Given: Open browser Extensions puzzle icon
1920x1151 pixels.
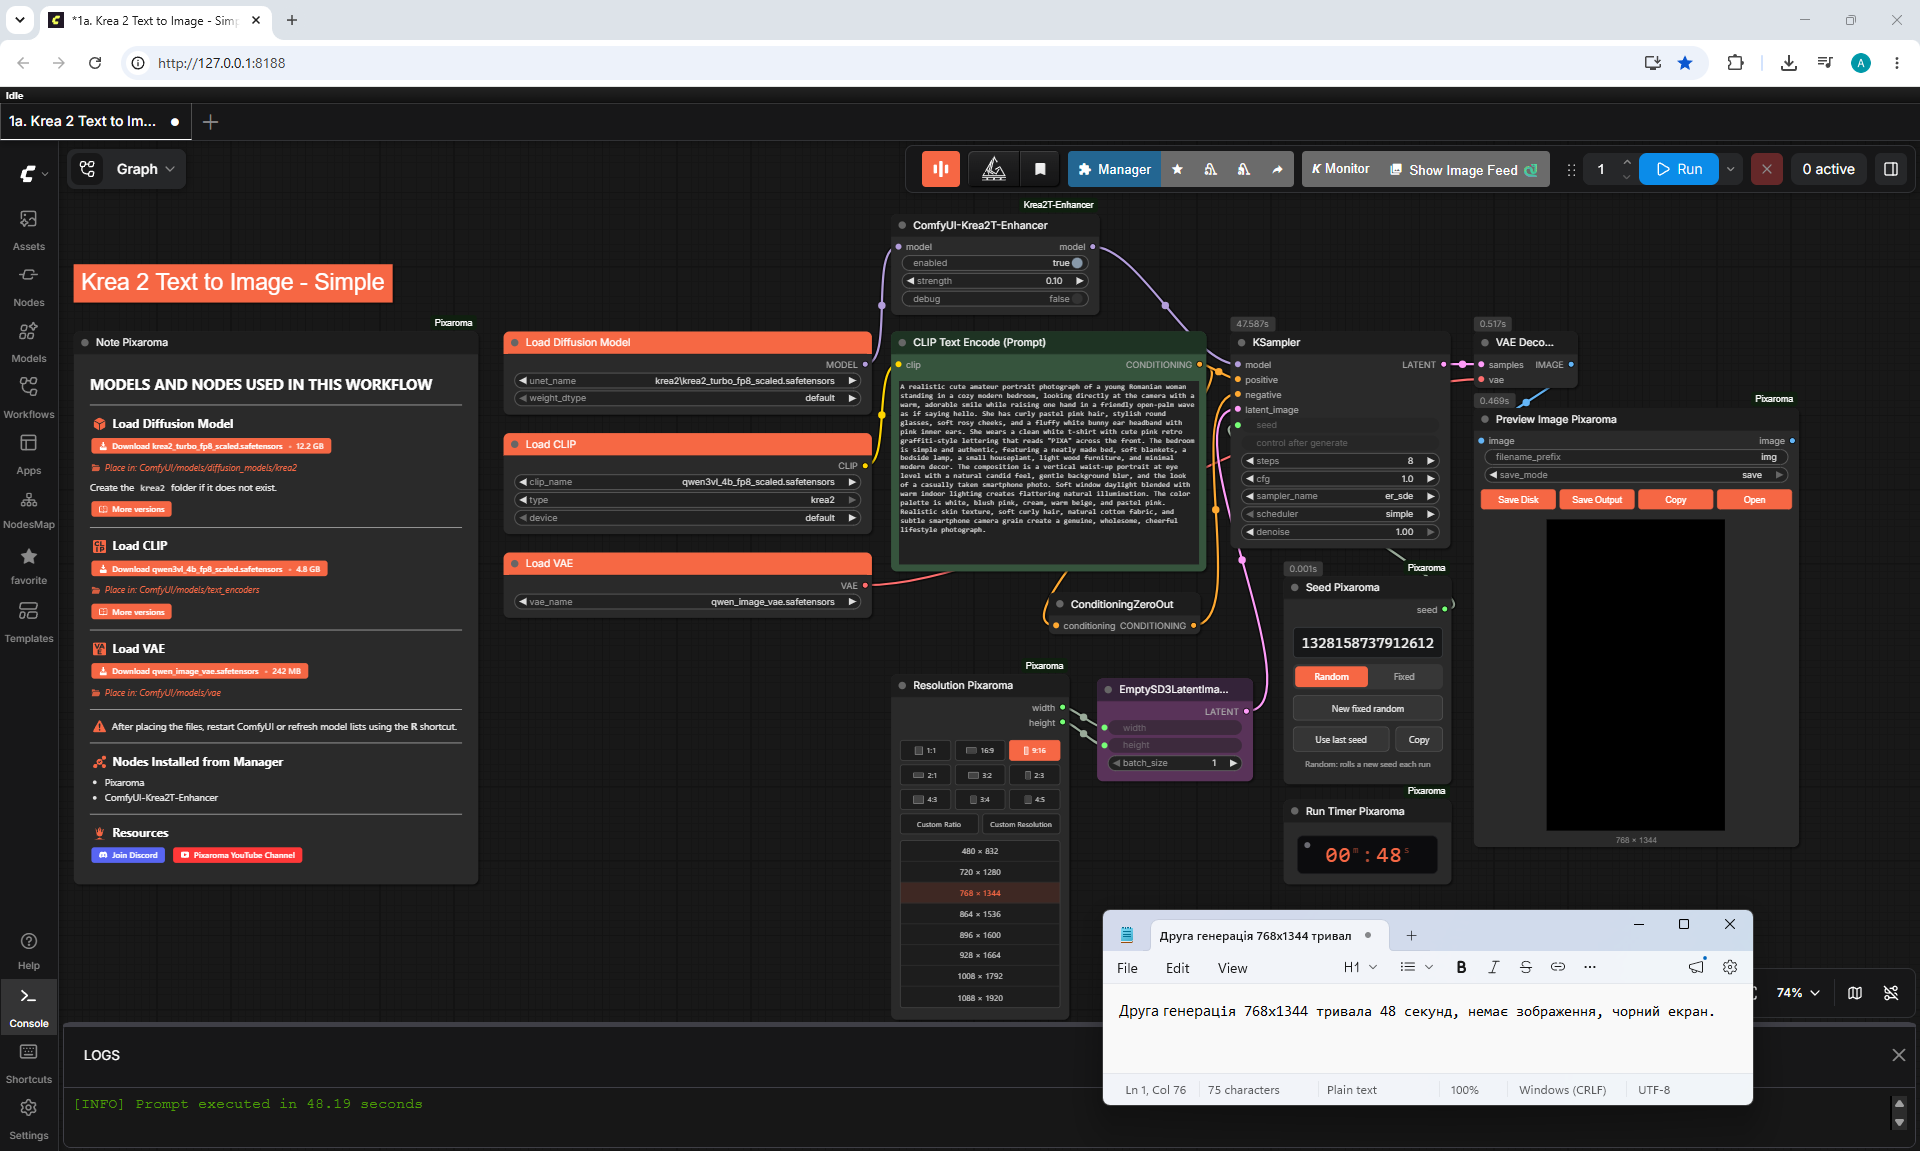Looking at the screenshot, I should 1735,63.
